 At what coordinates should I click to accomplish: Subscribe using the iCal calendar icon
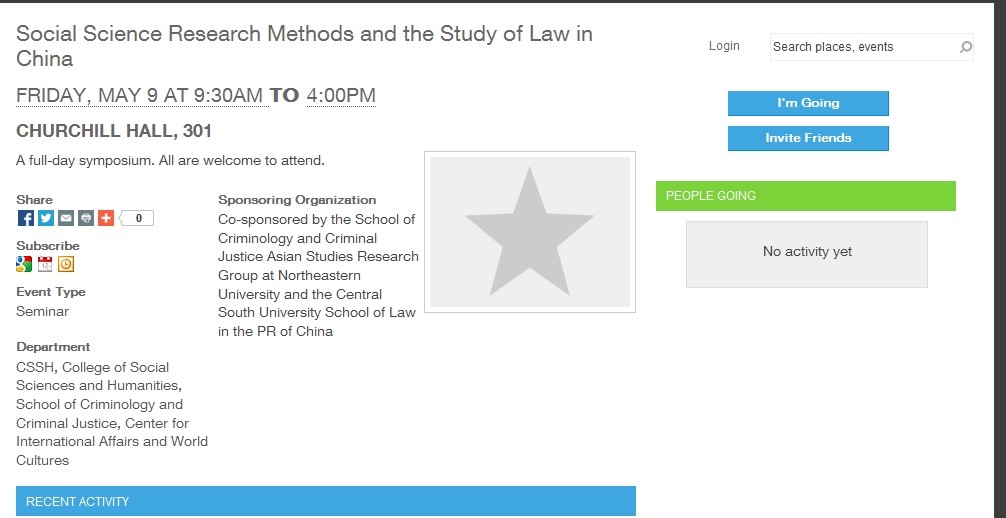coord(45,264)
